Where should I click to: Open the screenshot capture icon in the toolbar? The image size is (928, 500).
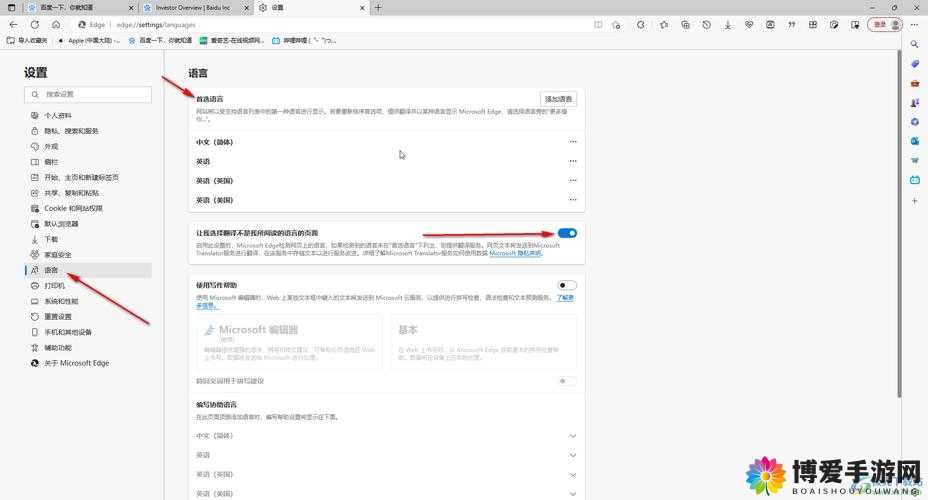[x=770, y=25]
